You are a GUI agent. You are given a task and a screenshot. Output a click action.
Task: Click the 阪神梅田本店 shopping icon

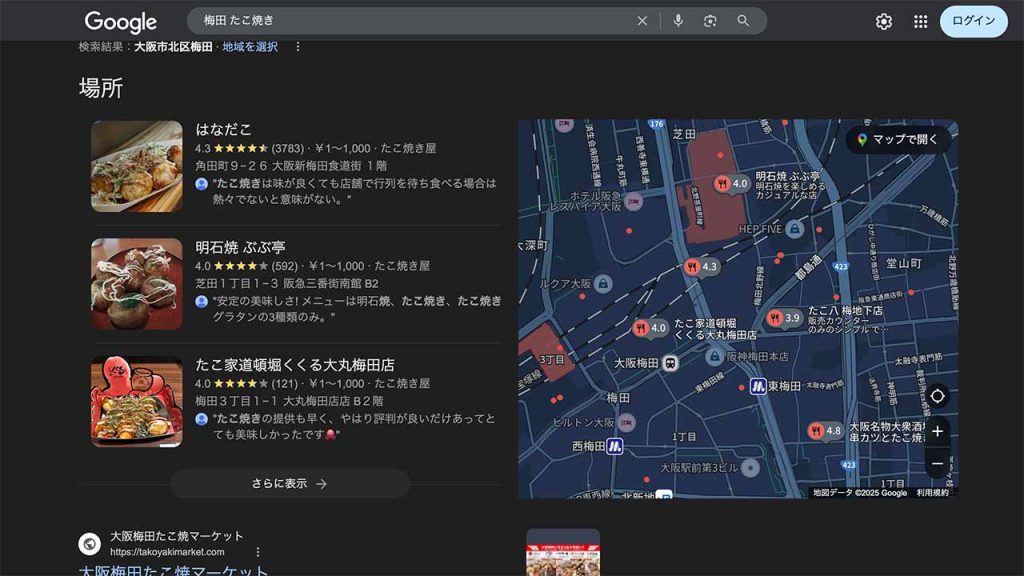[714, 357]
